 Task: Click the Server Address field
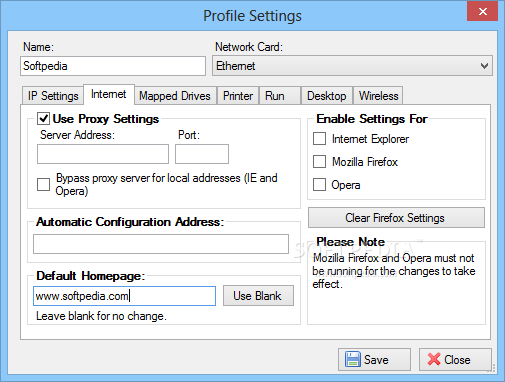[x=103, y=154]
